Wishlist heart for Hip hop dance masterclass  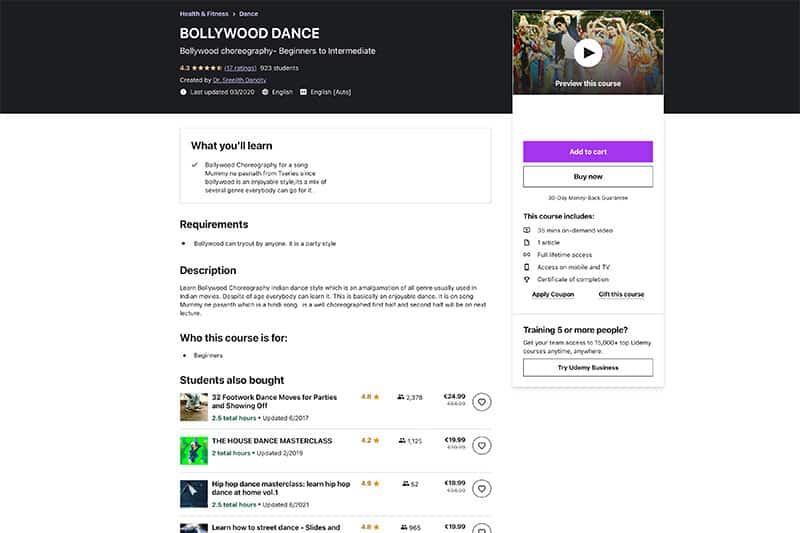(x=482, y=489)
